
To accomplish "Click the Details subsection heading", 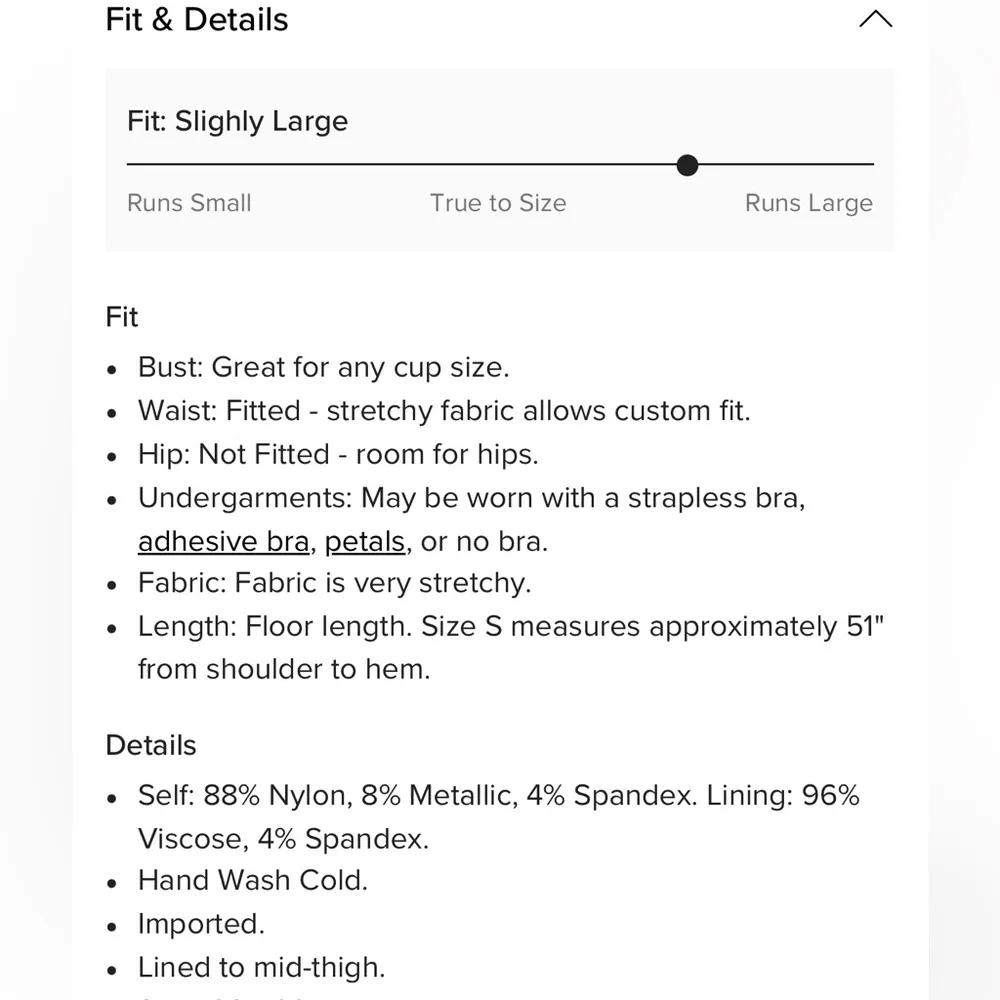I will [x=151, y=745].
